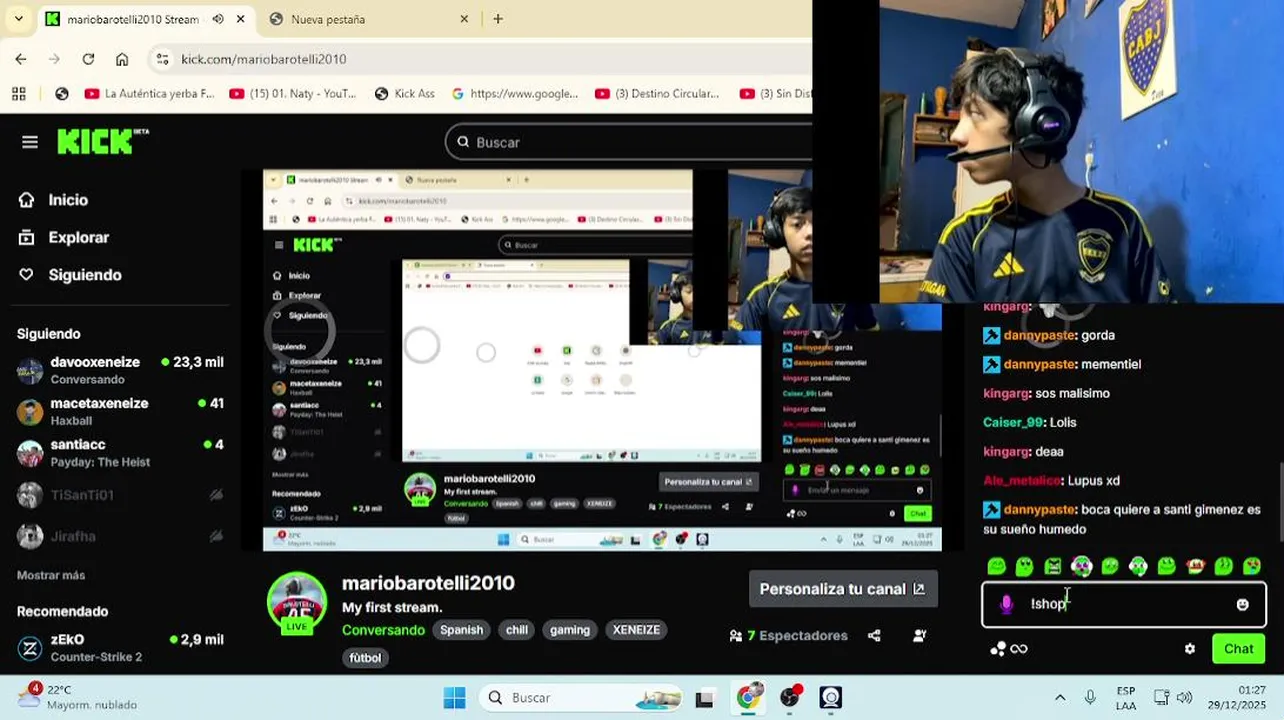Image resolution: width=1284 pixels, height=720 pixels.
Task: Select the gaming tag
Action: (x=569, y=630)
